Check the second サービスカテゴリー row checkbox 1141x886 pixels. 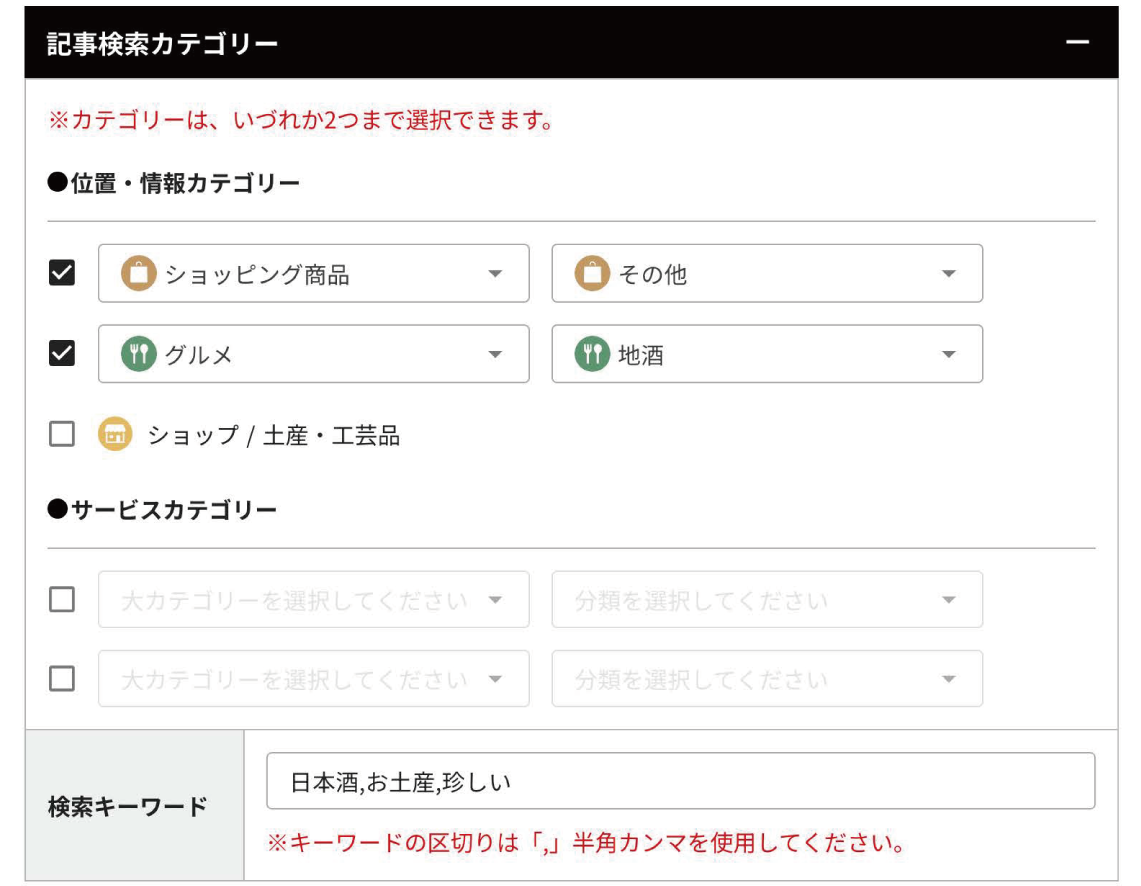(x=62, y=679)
